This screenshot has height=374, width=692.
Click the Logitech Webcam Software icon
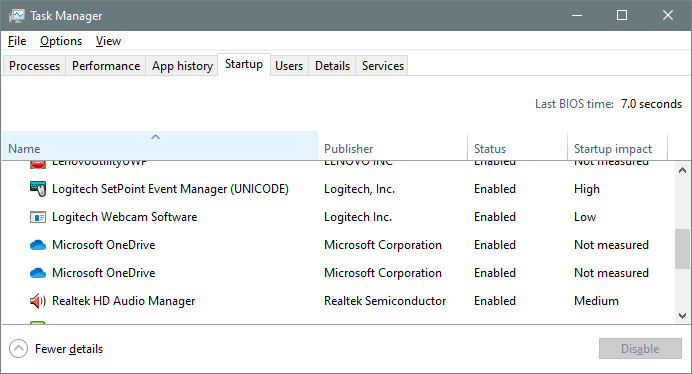point(38,217)
